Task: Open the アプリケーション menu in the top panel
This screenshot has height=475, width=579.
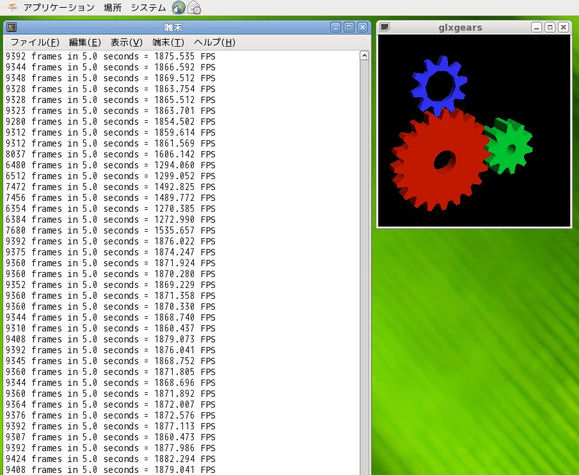Action: (59, 7)
